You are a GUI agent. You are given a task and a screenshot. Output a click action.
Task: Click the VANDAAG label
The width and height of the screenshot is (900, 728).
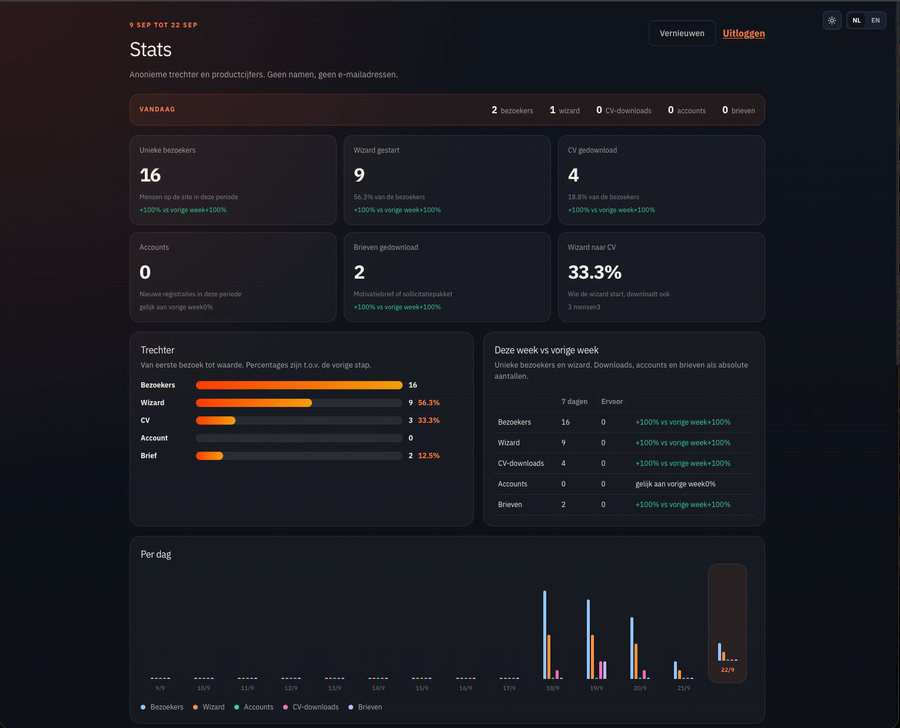point(157,109)
